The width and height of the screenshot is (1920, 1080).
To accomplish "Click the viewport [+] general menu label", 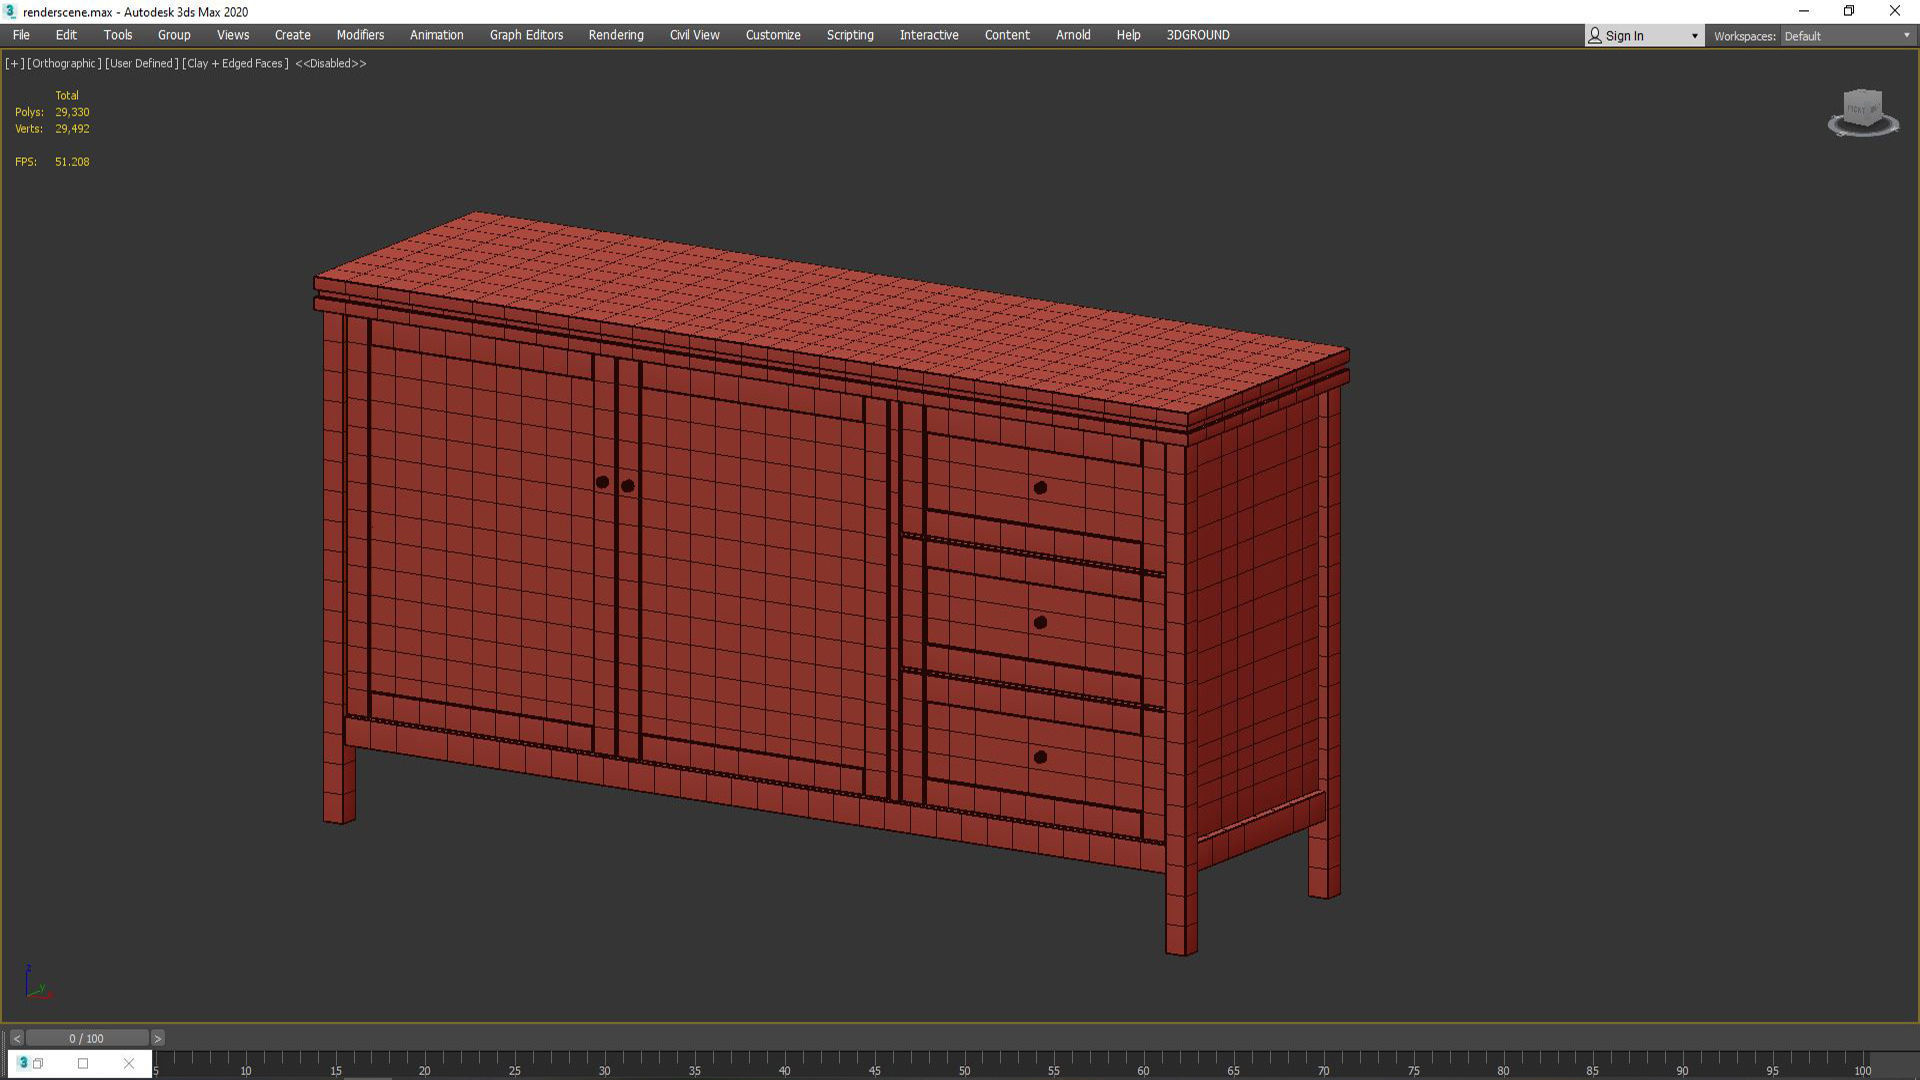I will click(14, 63).
